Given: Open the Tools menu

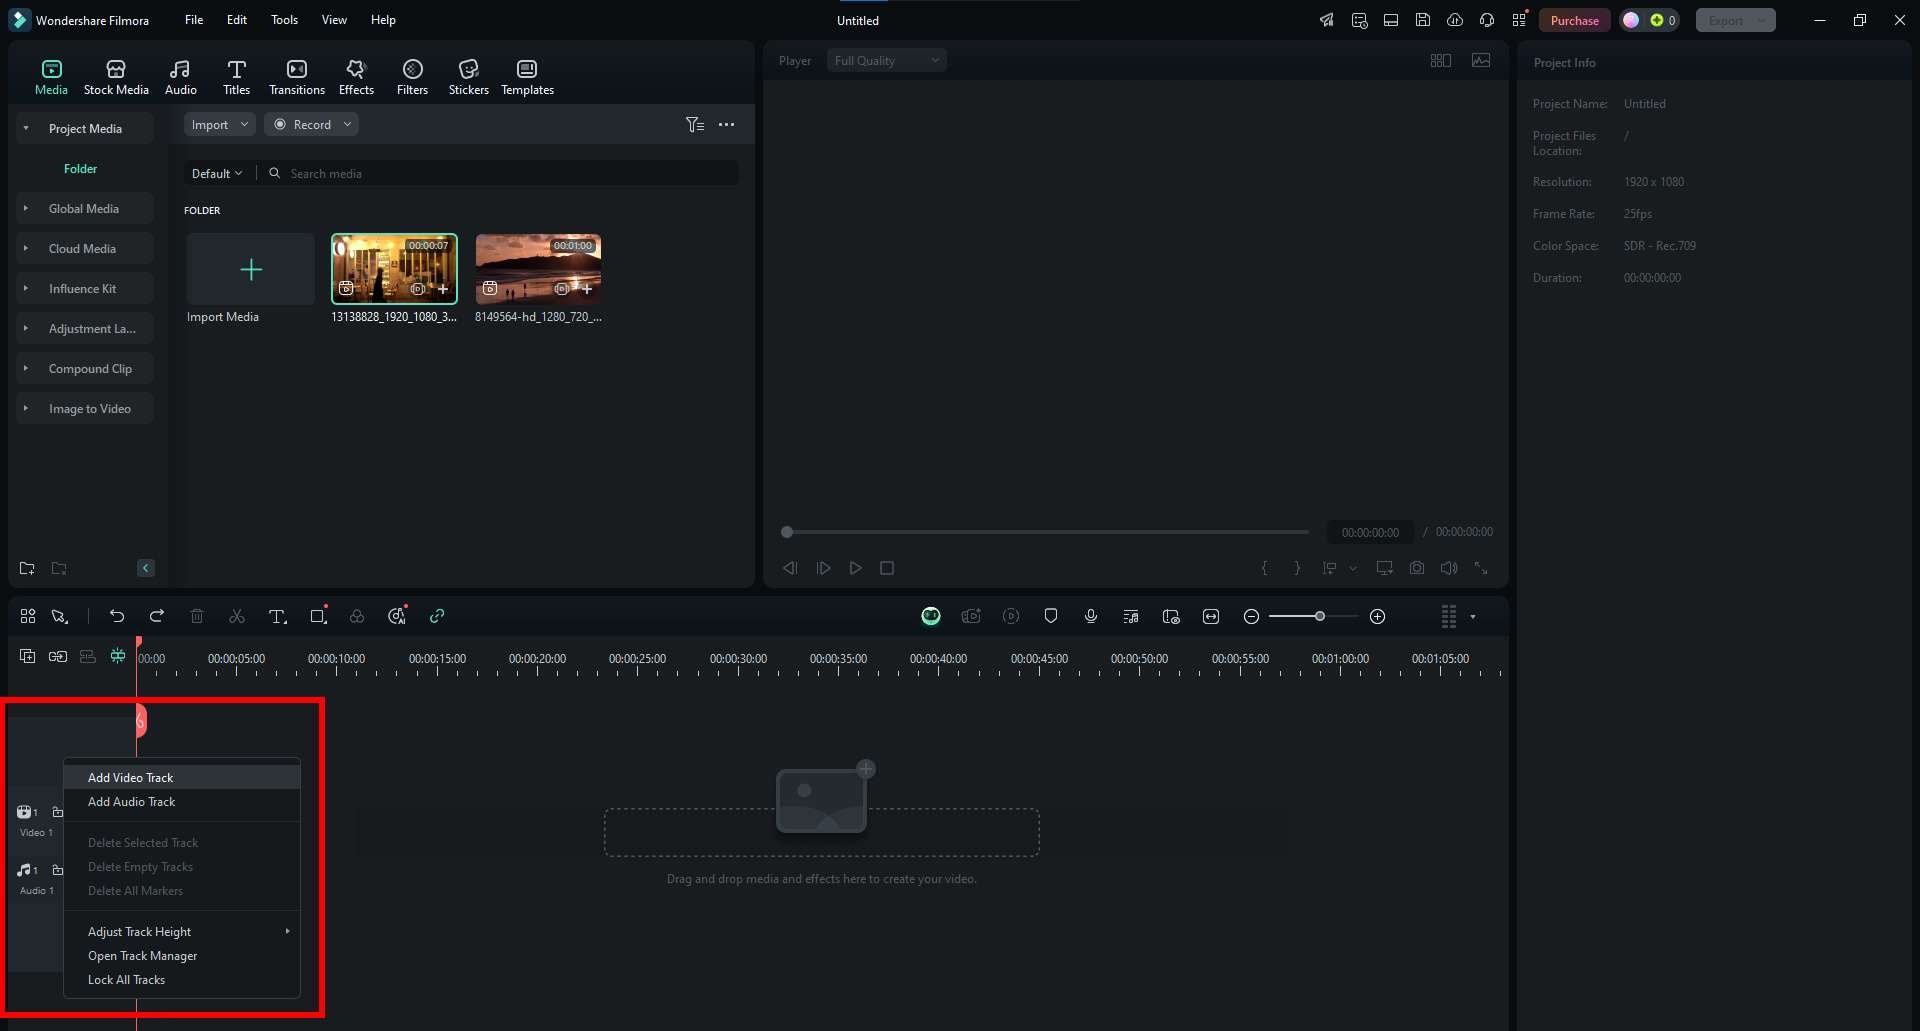Looking at the screenshot, I should (x=284, y=20).
